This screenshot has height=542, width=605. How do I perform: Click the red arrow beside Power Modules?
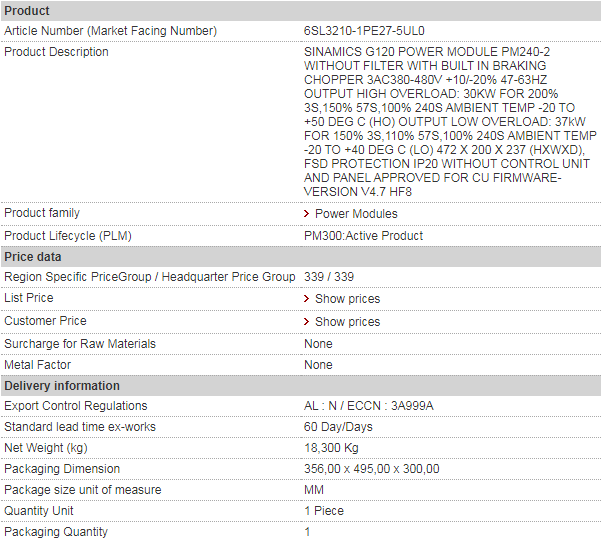pyautogui.click(x=306, y=213)
